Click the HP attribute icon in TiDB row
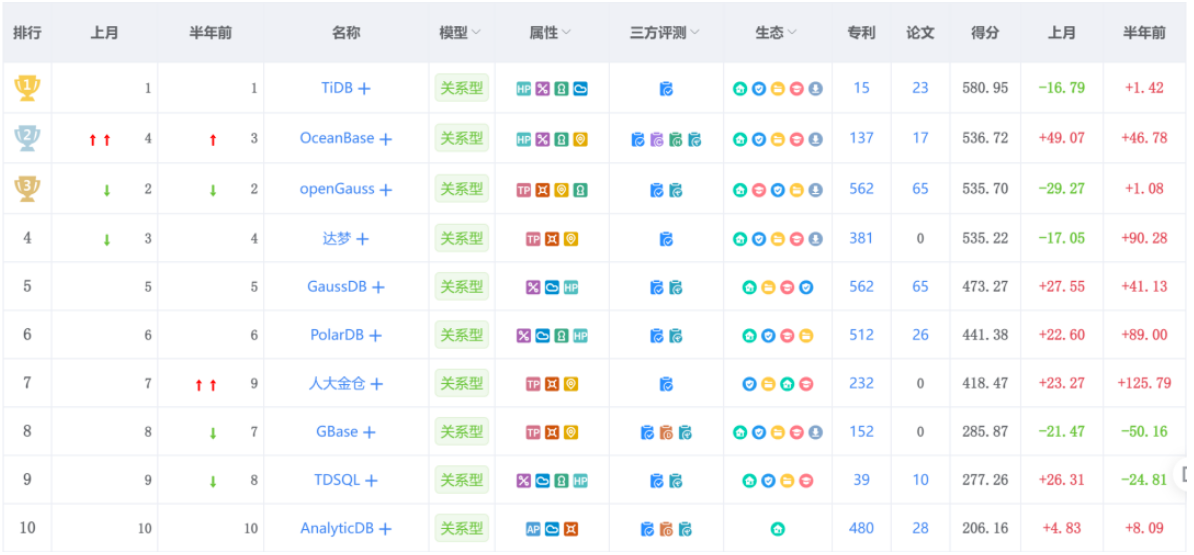Viewport: 1194px width, 555px height. [x=524, y=88]
